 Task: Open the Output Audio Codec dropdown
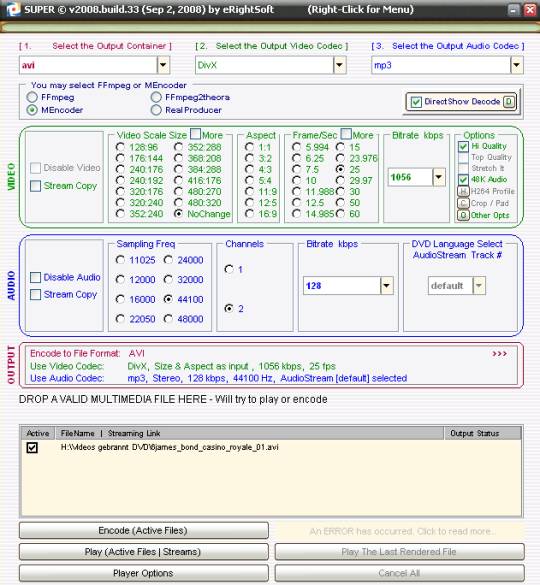[516, 65]
